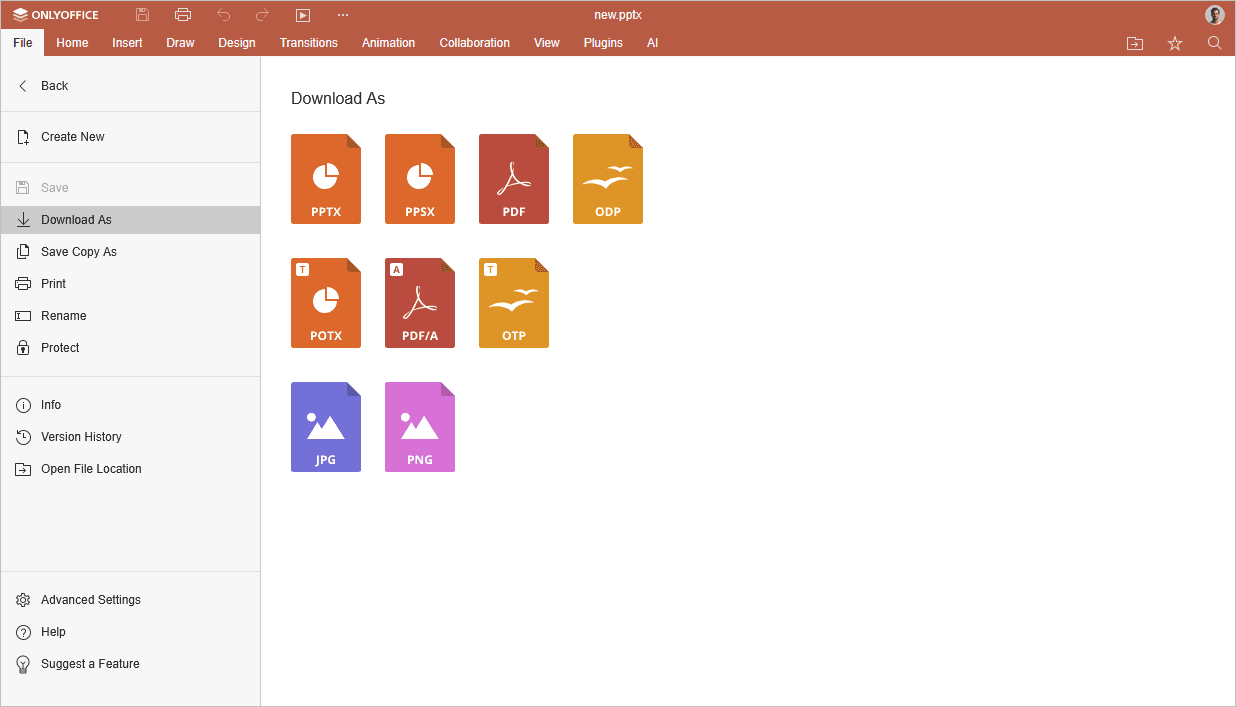Screen dimensions: 1236x707
Task: Open the search magnifier icon
Action: (1214, 43)
